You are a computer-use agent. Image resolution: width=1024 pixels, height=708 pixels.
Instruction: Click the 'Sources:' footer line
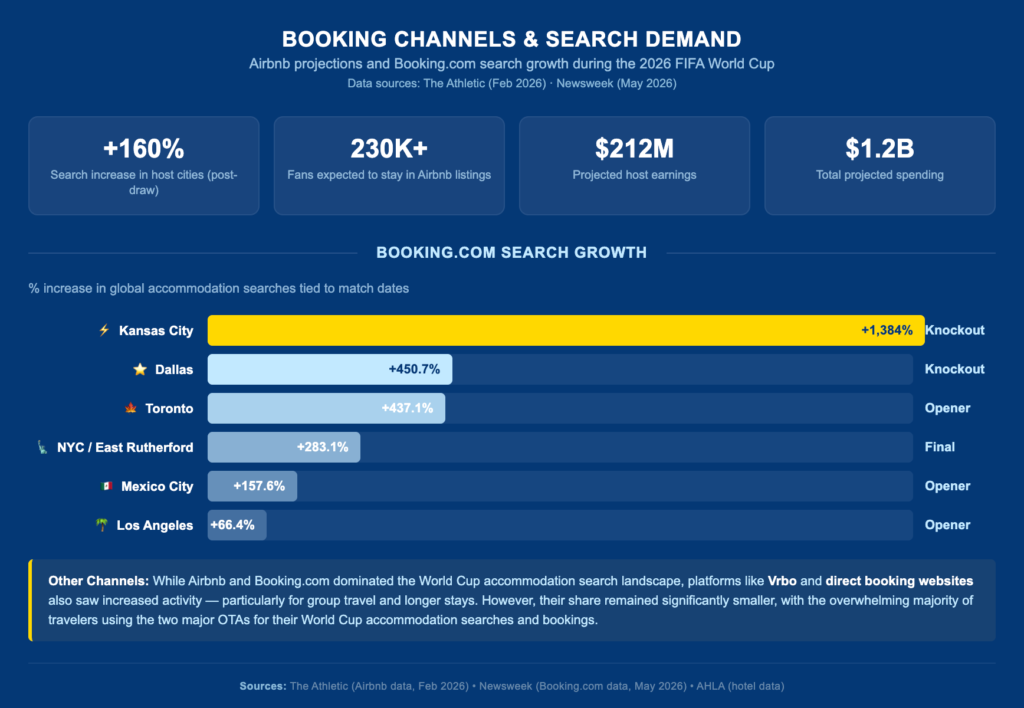click(512, 686)
